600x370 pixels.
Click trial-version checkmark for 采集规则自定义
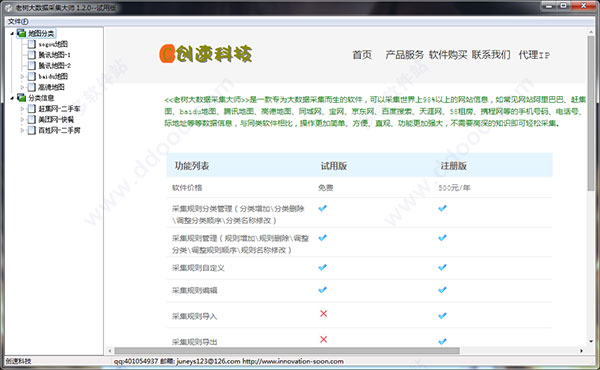click(x=323, y=267)
